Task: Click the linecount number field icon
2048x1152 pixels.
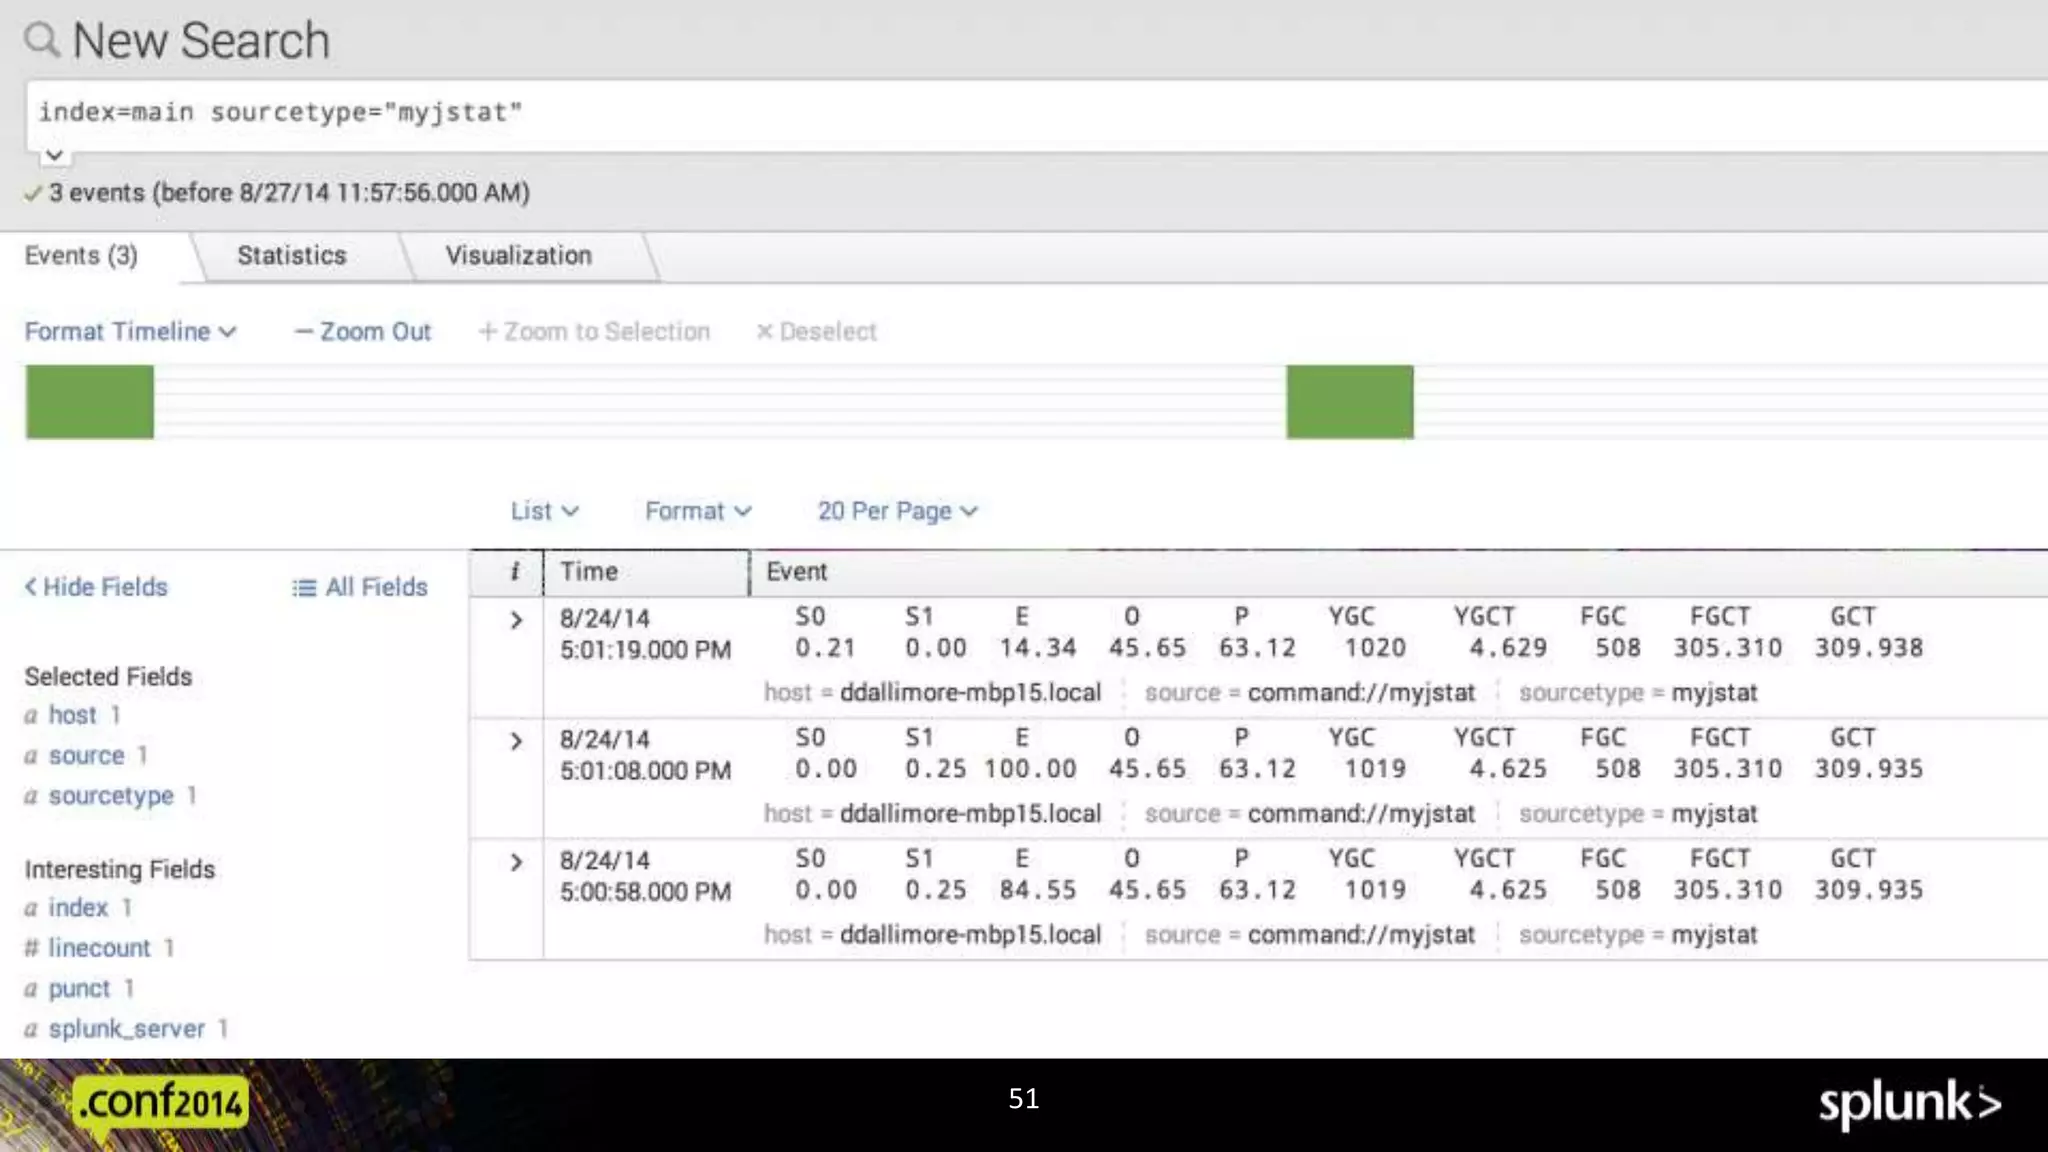Action: click(x=31, y=948)
